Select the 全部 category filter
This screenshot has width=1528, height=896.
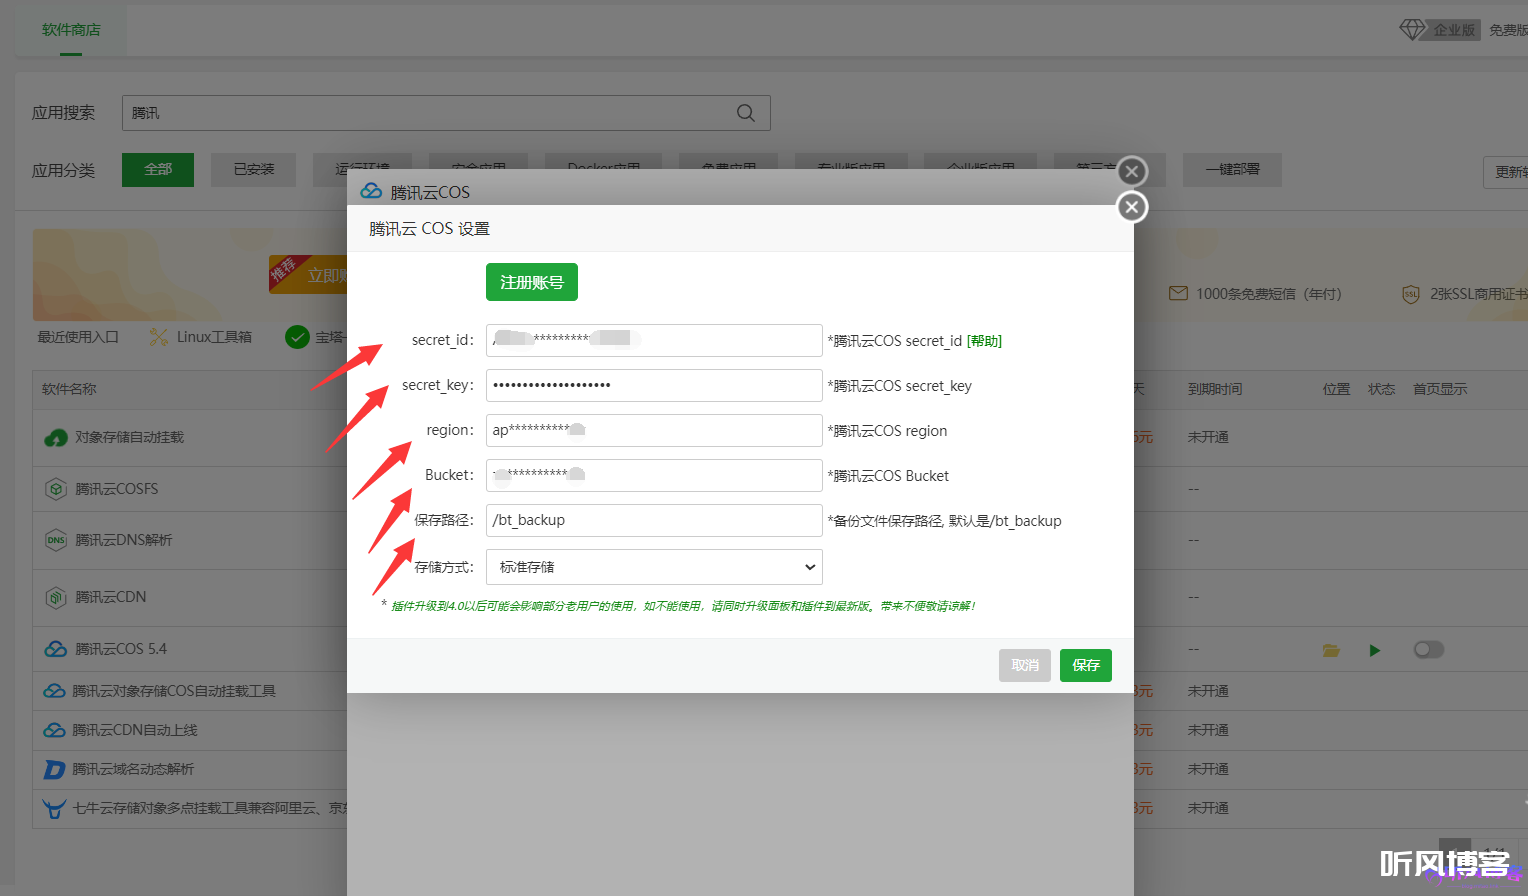[158, 170]
